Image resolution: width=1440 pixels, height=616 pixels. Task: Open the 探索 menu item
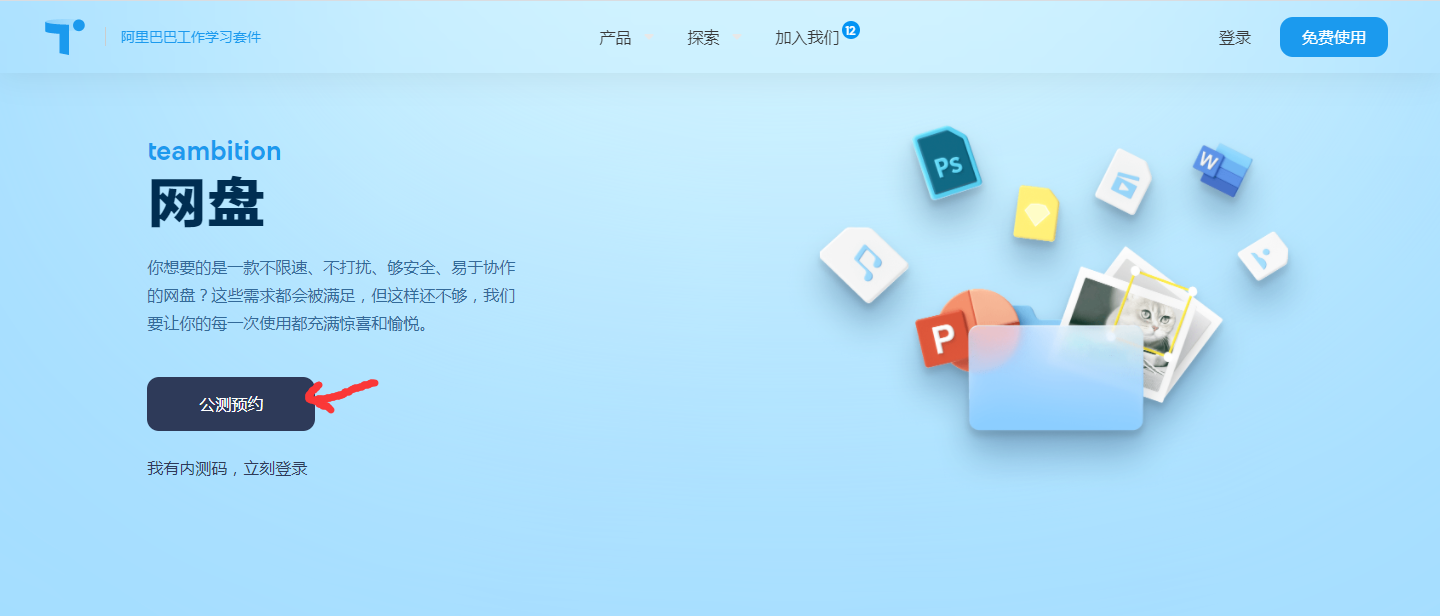[x=703, y=38]
